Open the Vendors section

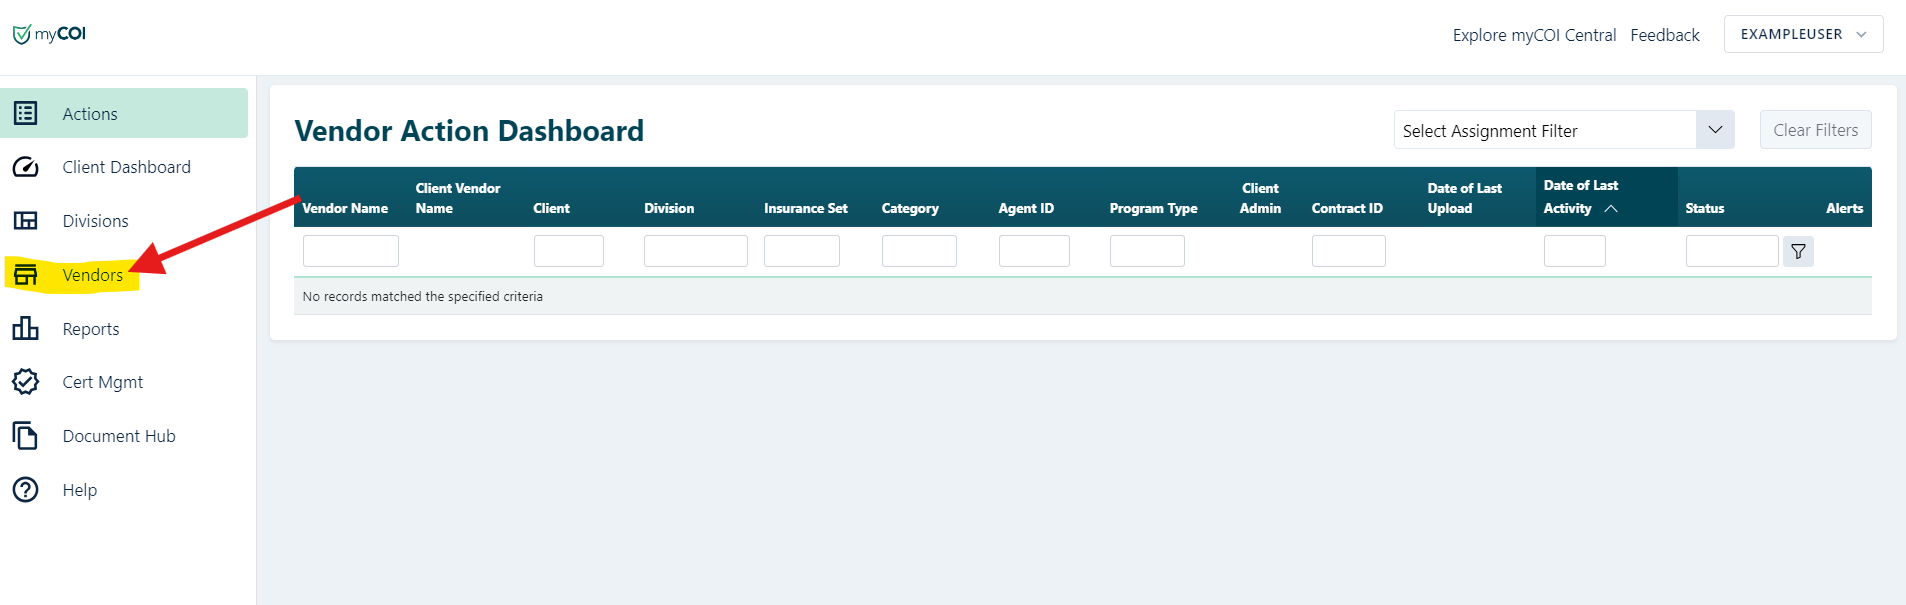pos(92,275)
